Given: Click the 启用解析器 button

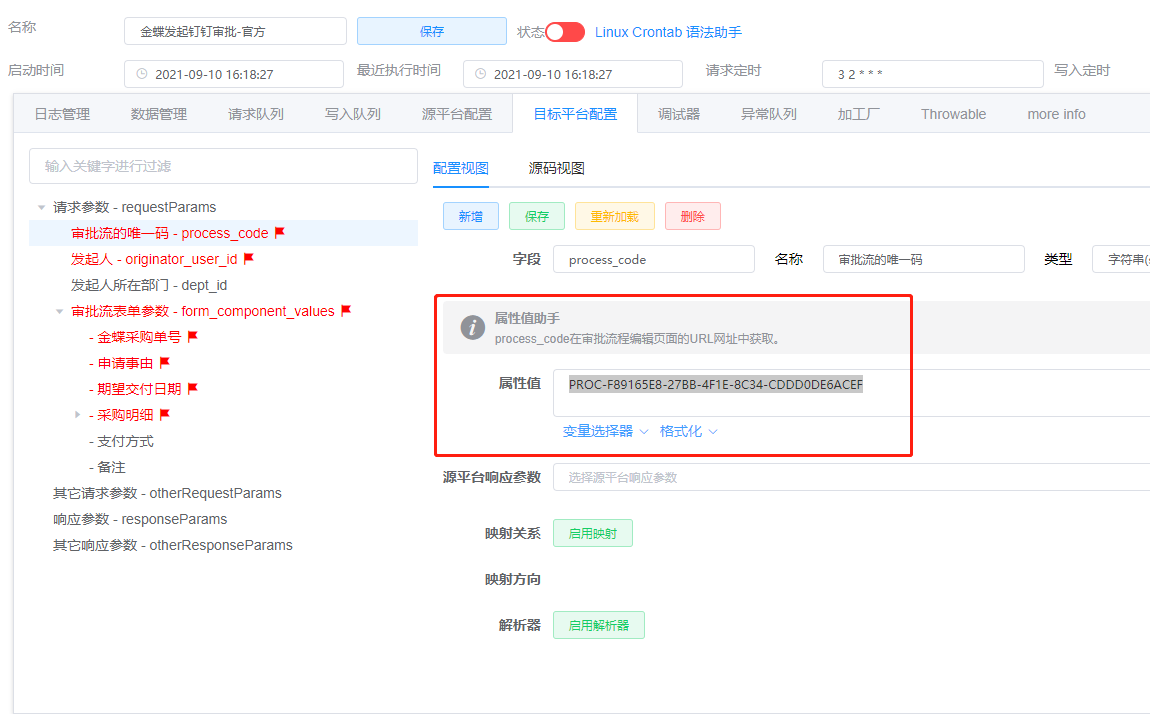Looking at the screenshot, I should [x=598, y=625].
